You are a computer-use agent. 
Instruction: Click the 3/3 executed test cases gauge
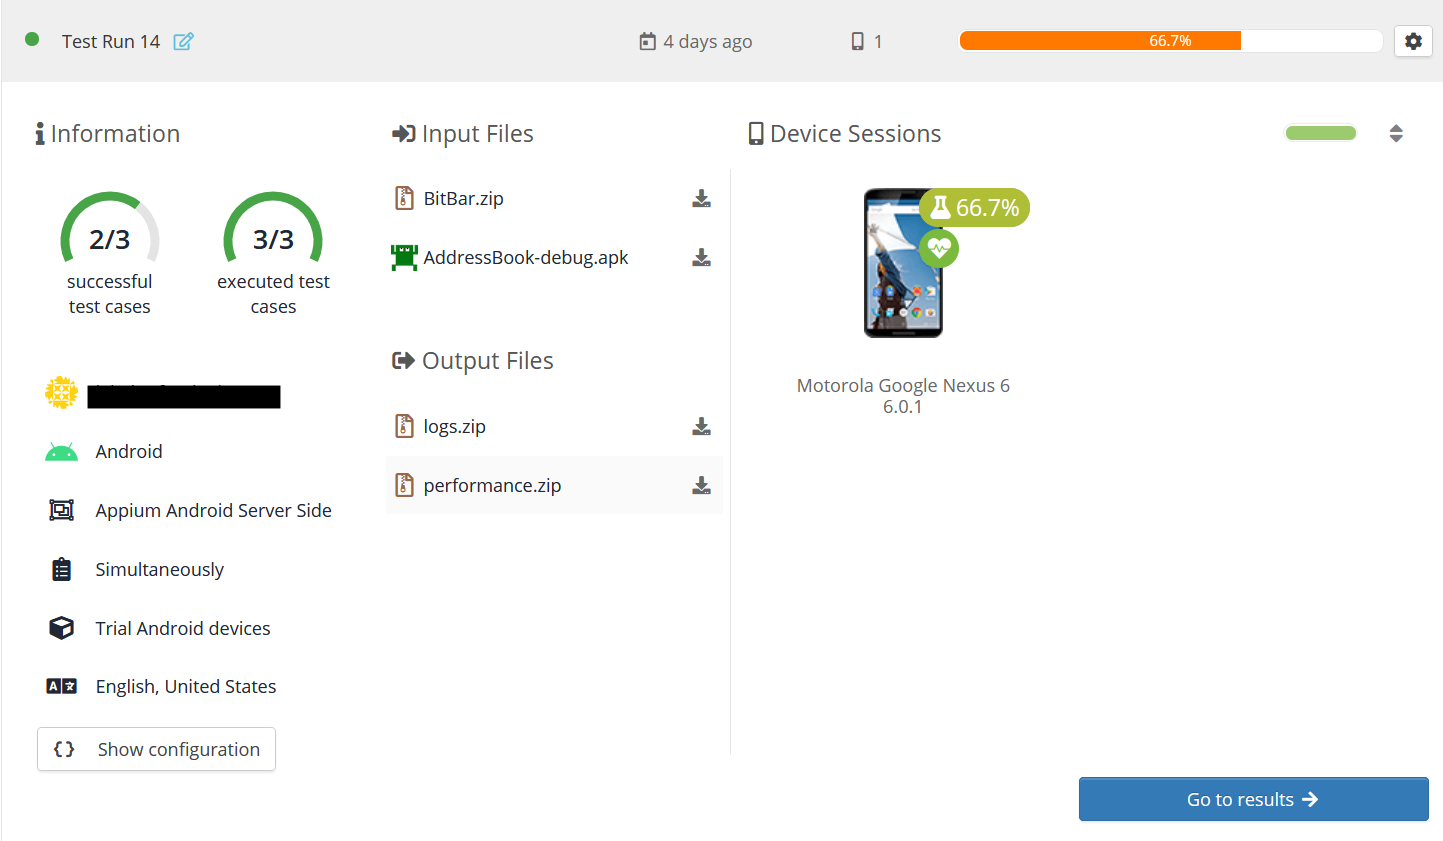tap(273, 238)
